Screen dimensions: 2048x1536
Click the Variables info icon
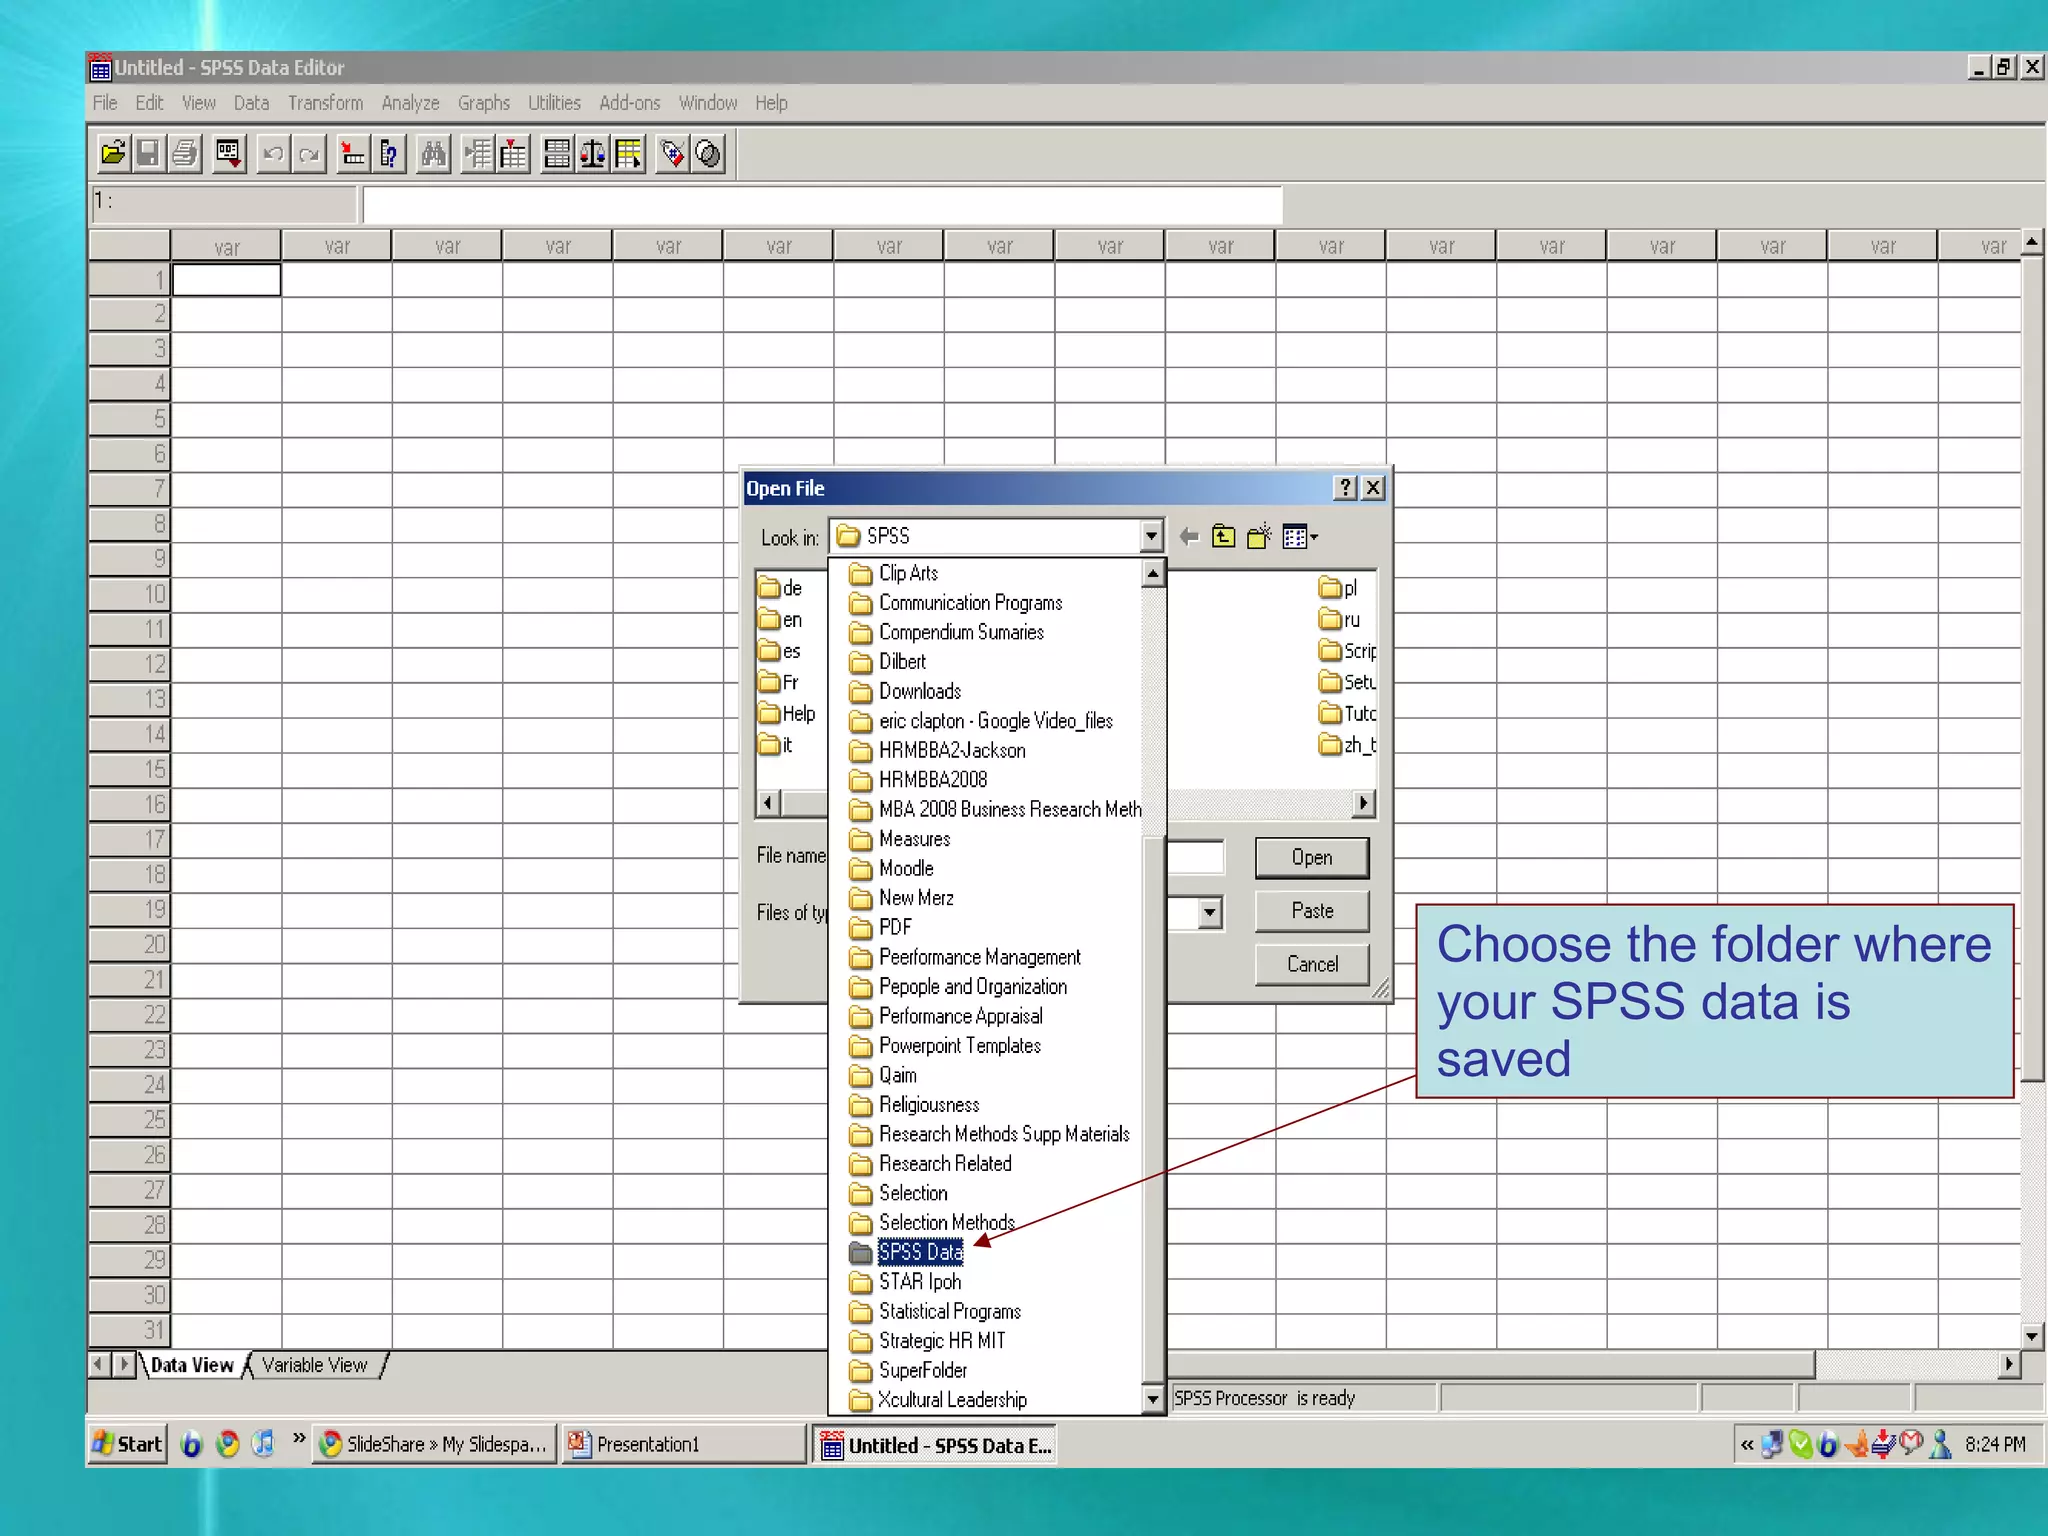point(389,154)
